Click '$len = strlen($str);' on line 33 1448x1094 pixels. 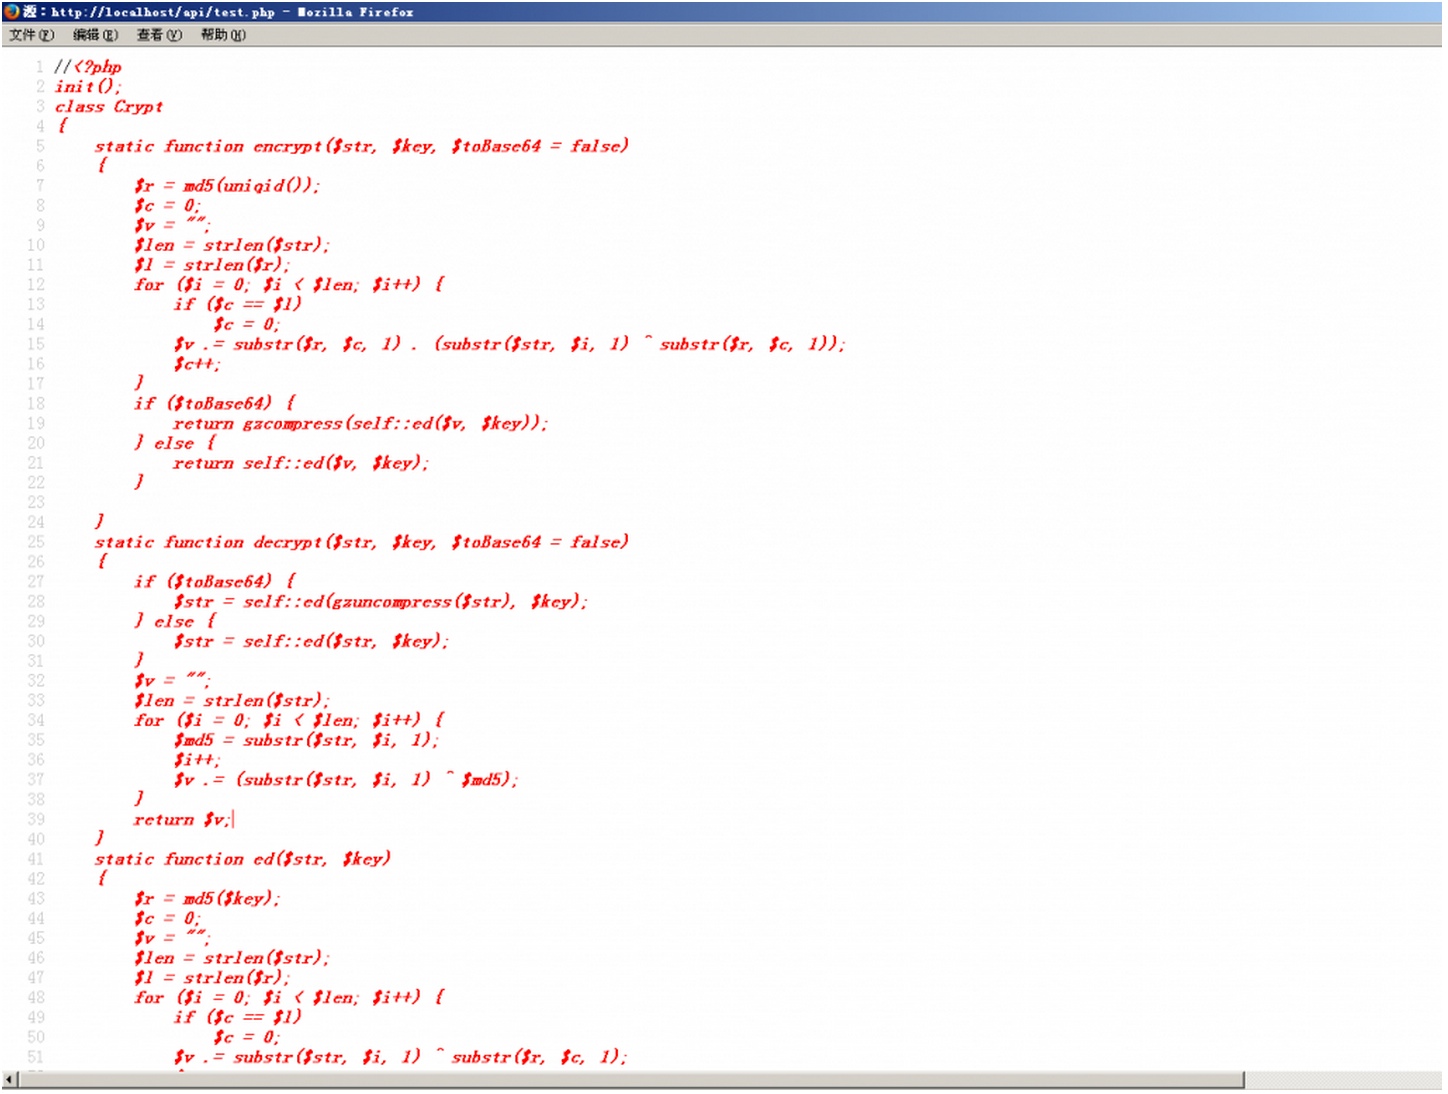pyautogui.click(x=232, y=701)
